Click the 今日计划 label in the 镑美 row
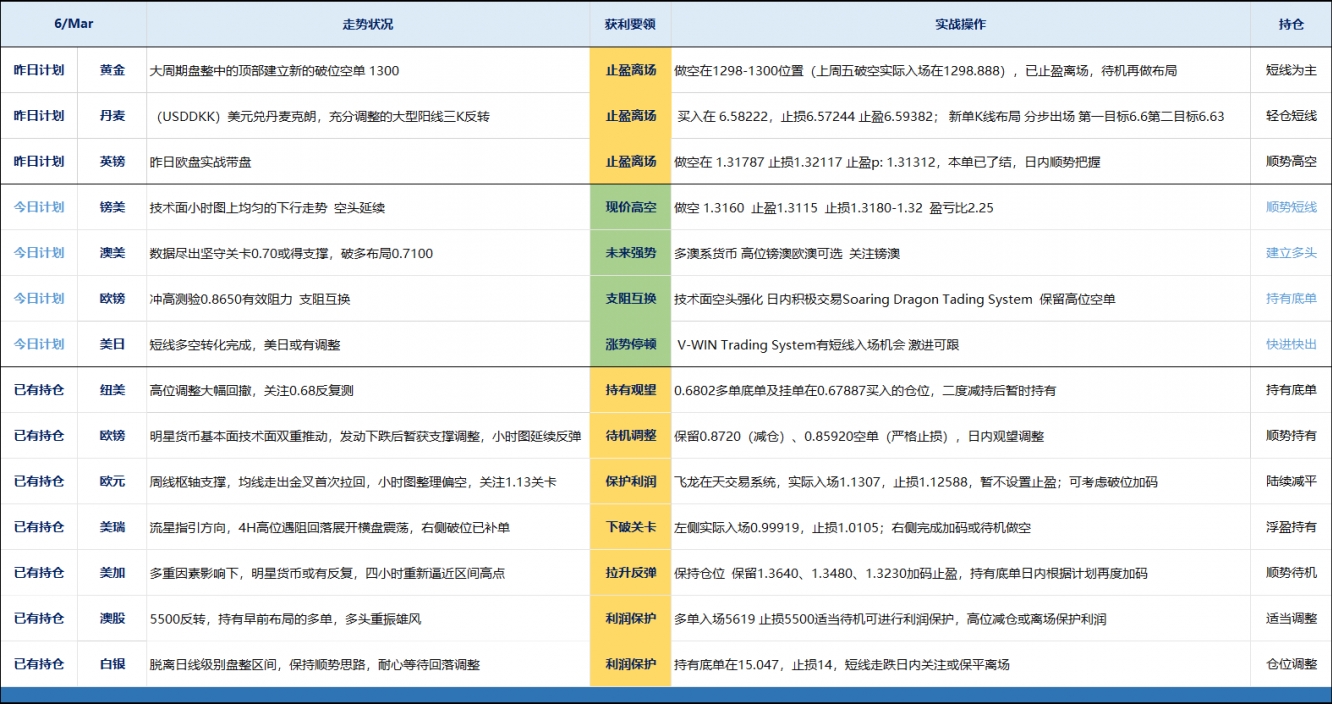 click(x=39, y=207)
